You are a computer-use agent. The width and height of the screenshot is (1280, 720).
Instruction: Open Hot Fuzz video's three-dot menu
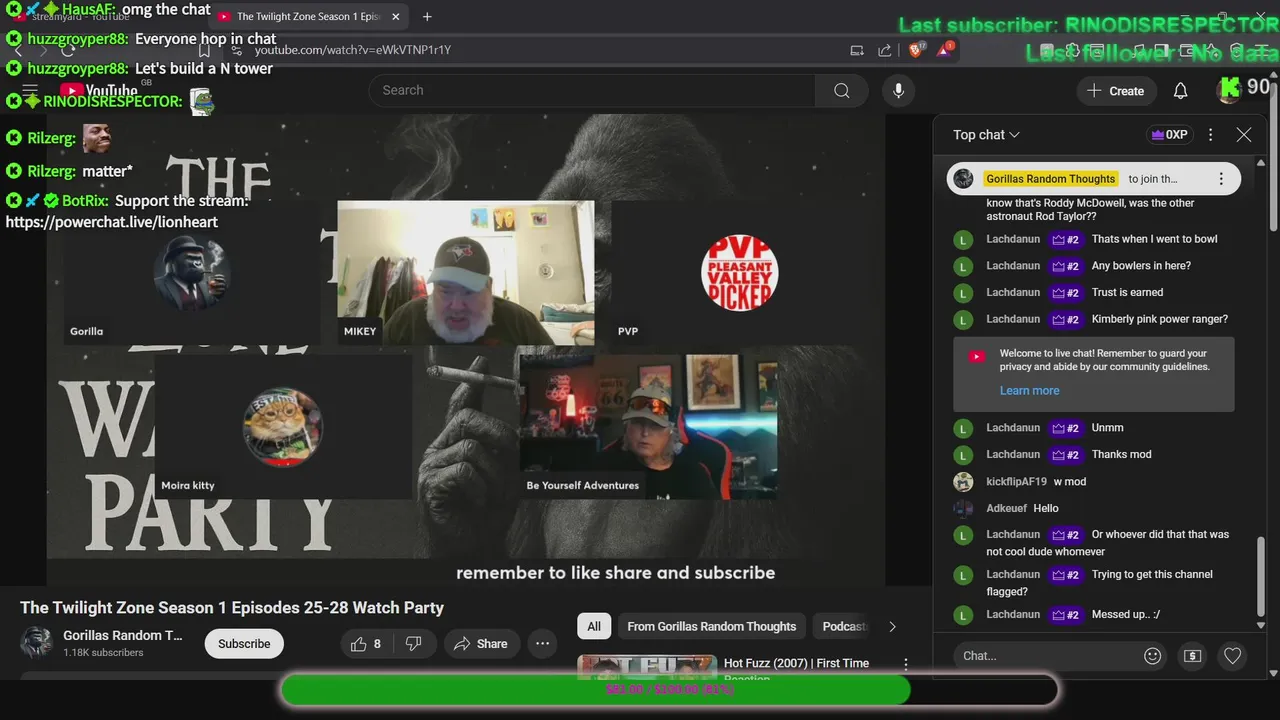coord(906,663)
